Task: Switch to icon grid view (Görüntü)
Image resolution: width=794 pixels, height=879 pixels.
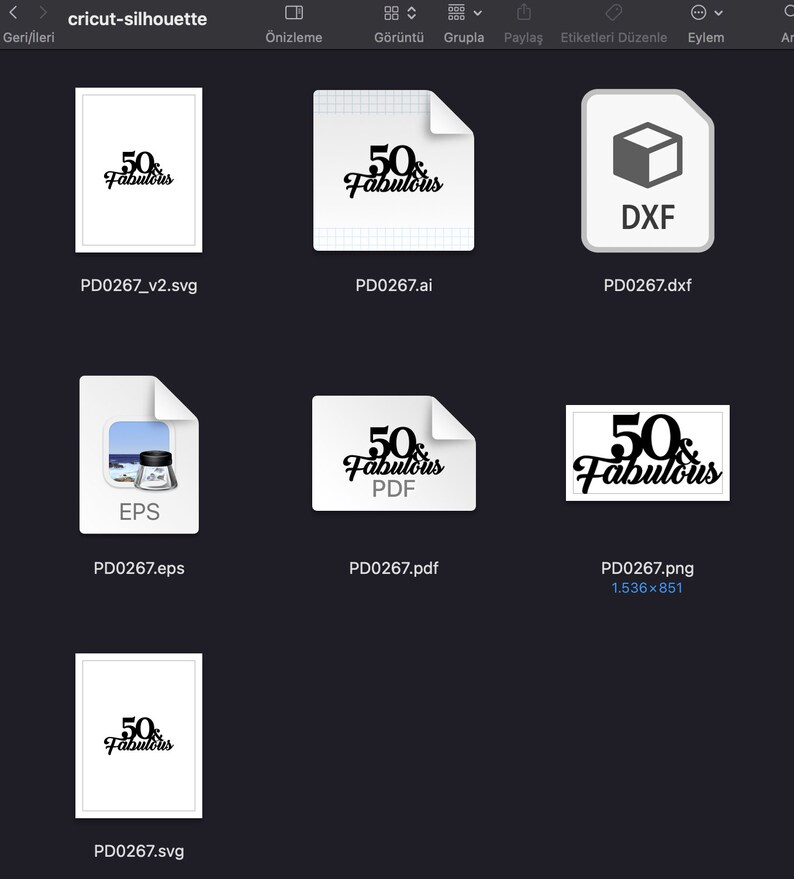Action: click(x=391, y=13)
